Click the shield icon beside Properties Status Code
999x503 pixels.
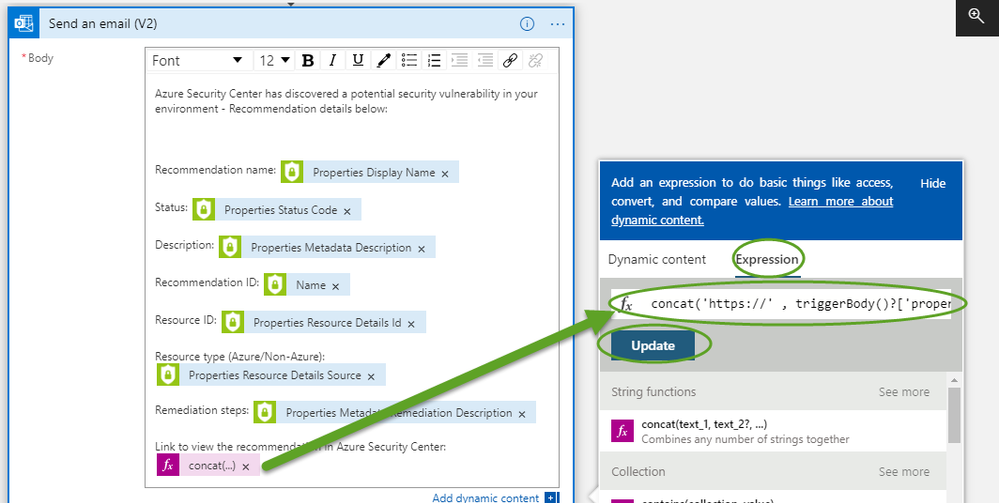[204, 210]
